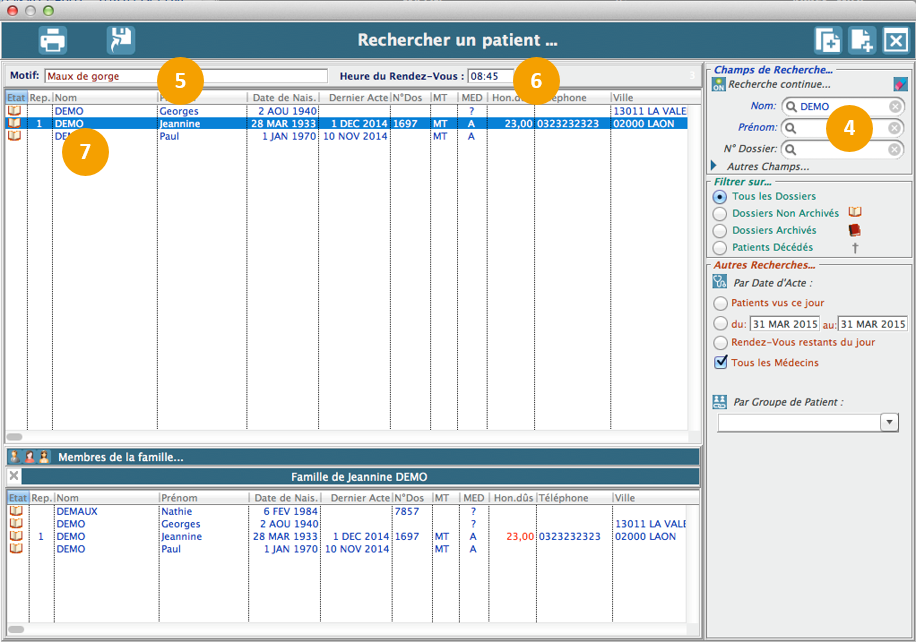This screenshot has height=642, width=916.
Task: Select patient Georges DEMO in the top list
Action: tap(180, 111)
